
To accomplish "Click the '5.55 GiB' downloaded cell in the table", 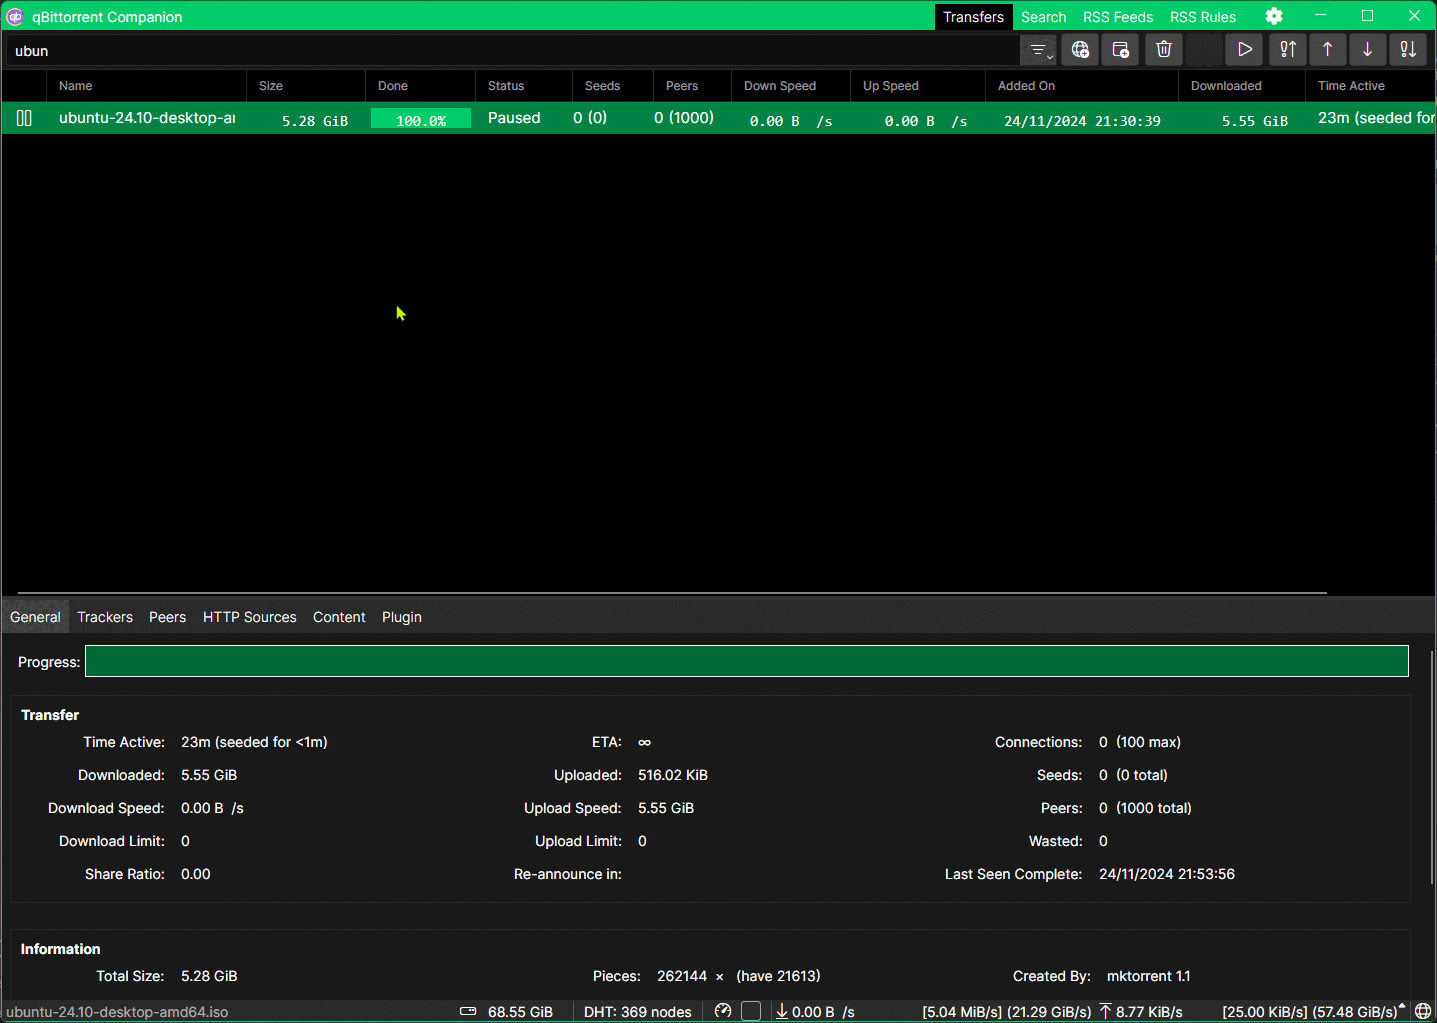I will pos(1255,120).
